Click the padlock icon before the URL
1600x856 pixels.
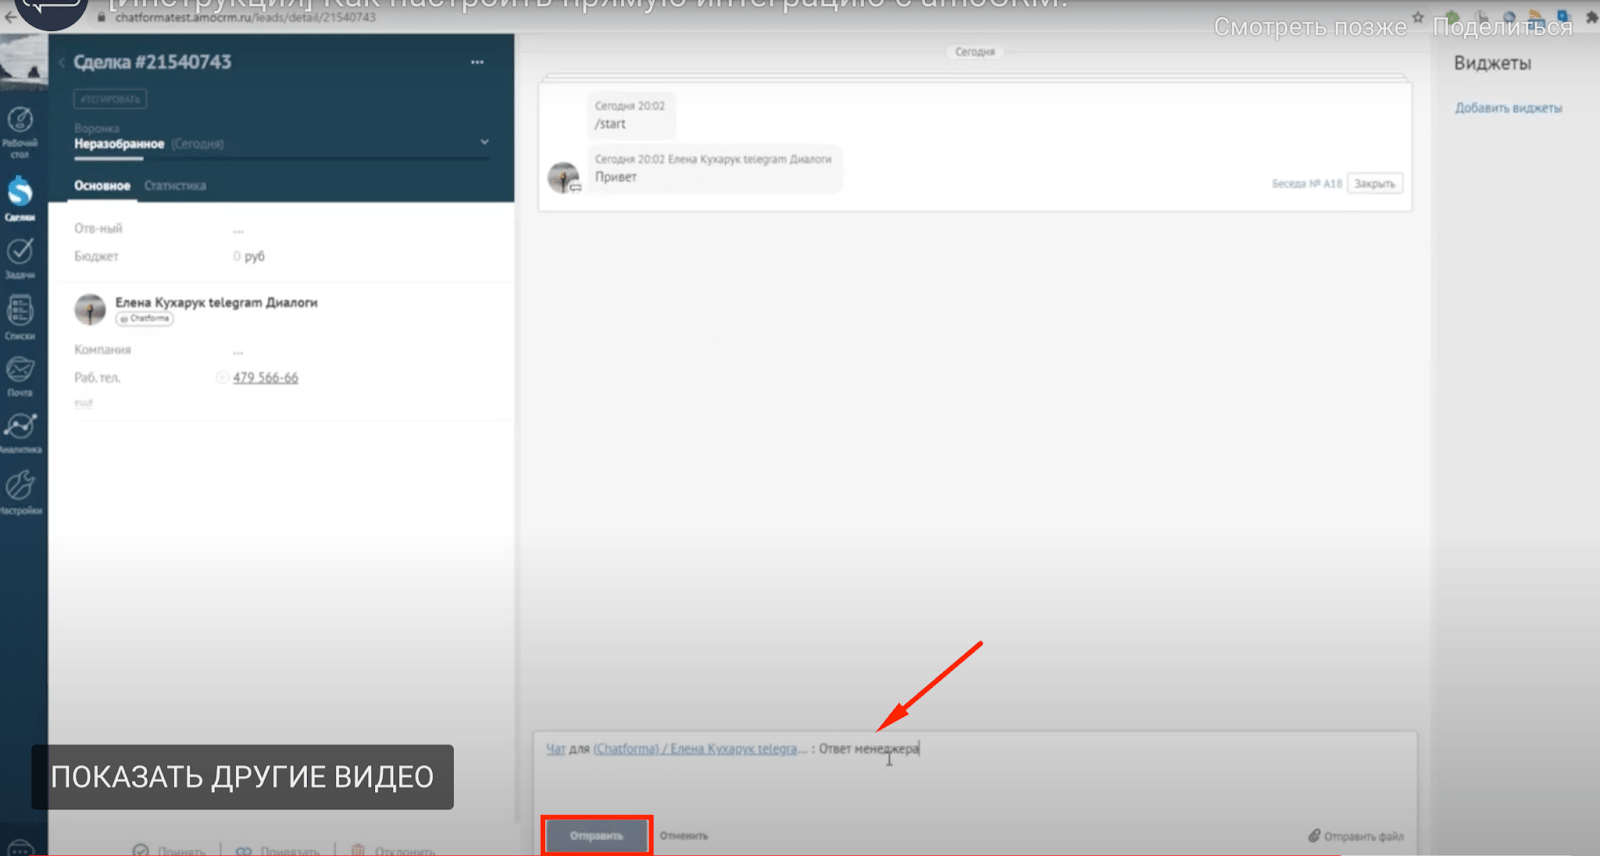(101, 17)
